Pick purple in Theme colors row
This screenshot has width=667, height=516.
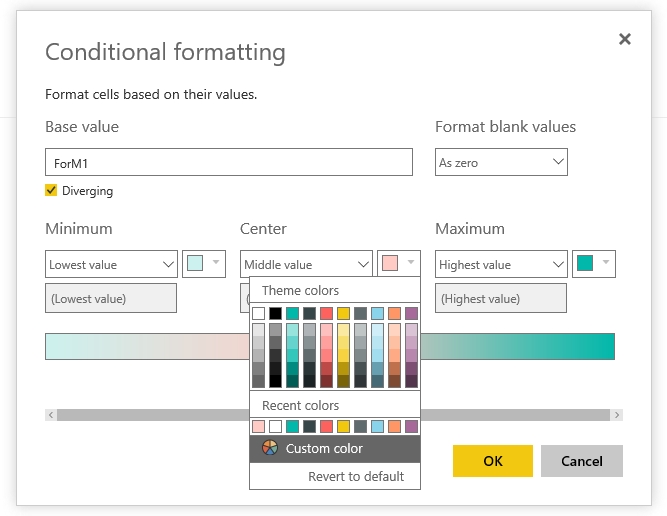pos(411,314)
